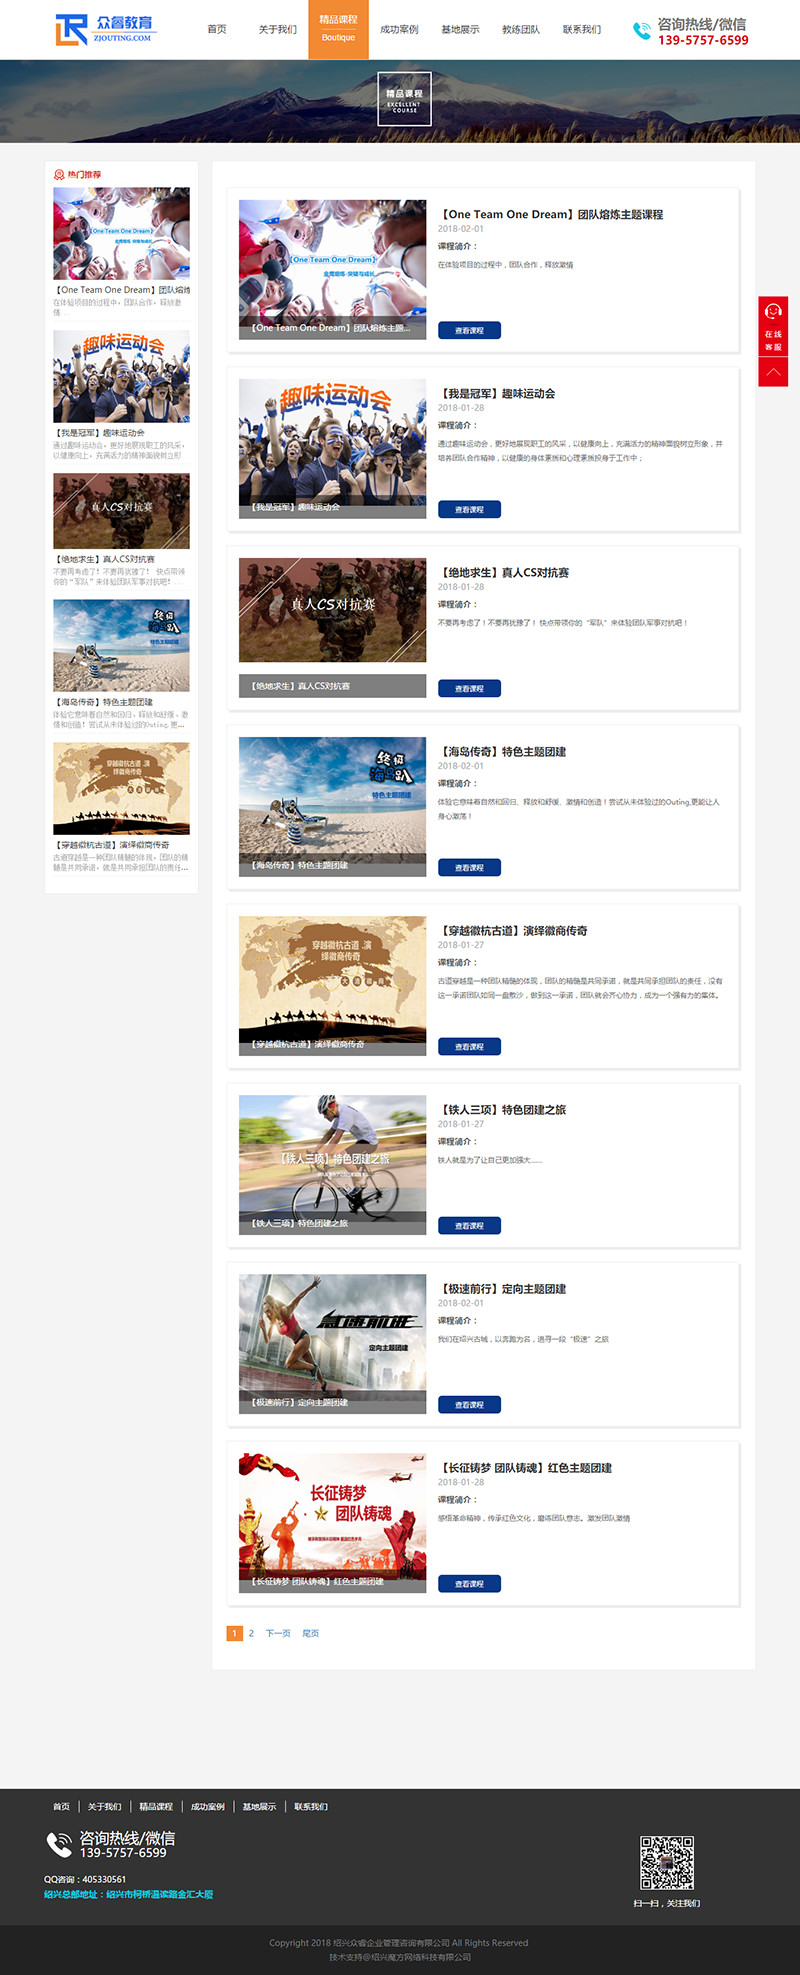Open 成功案例 in the top navigation
Image resolution: width=800 pixels, height=1975 pixels.
coord(400,29)
